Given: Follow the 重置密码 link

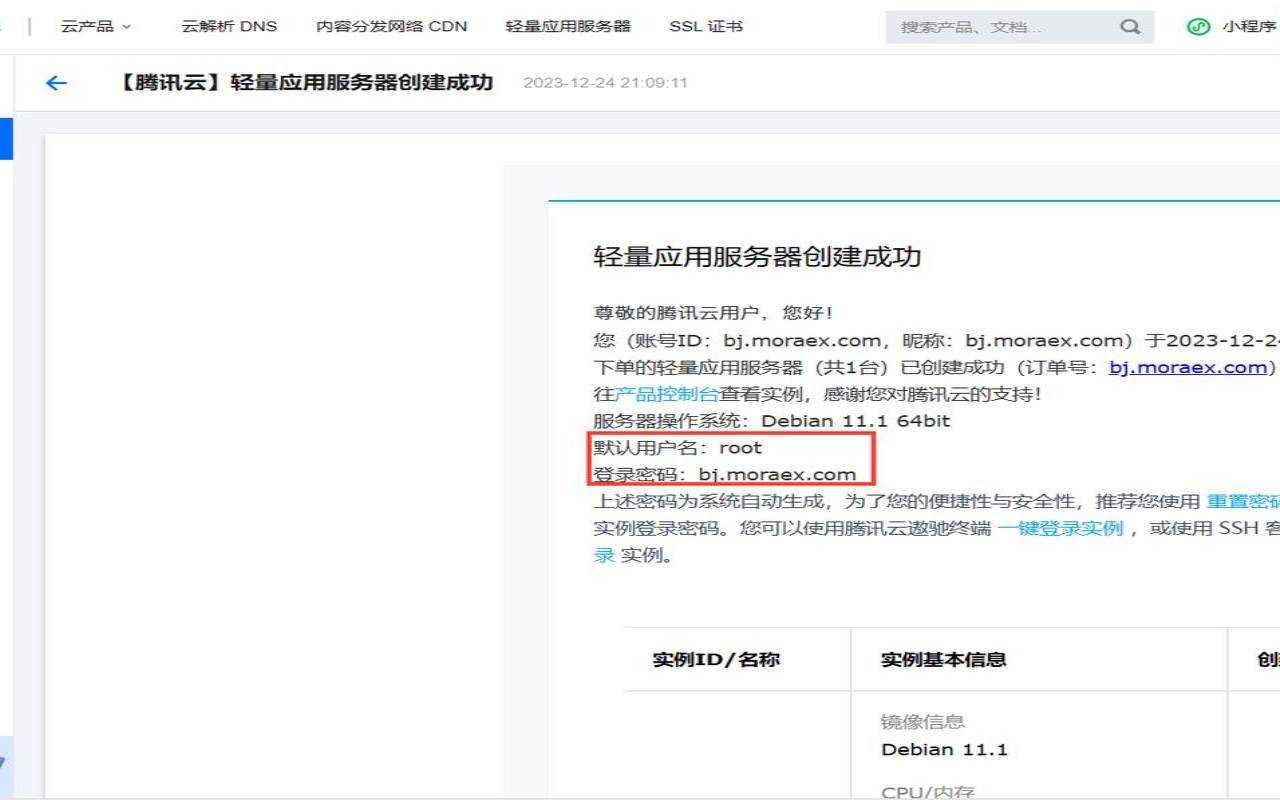Looking at the screenshot, I should click(1243, 502).
